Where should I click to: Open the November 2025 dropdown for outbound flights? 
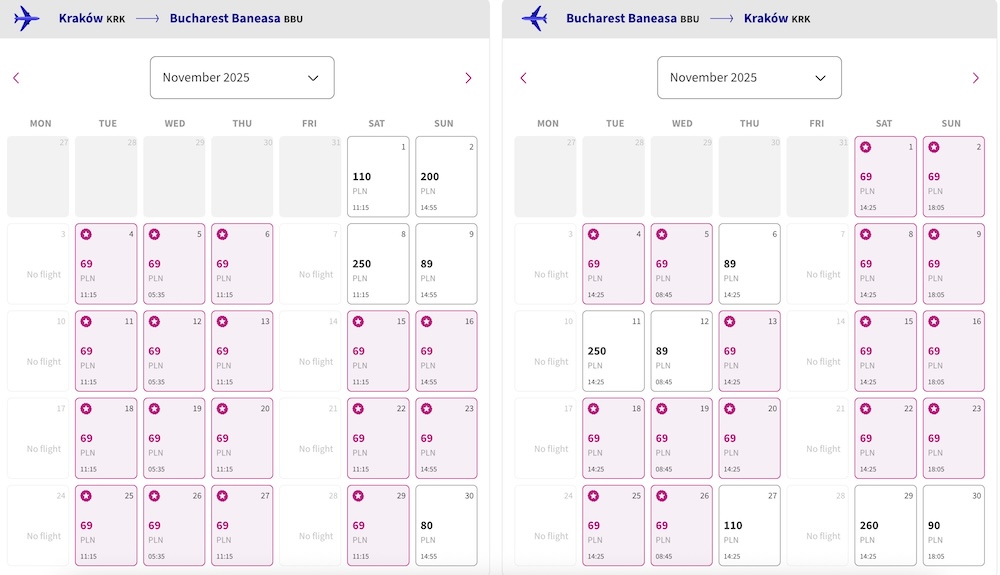[242, 77]
